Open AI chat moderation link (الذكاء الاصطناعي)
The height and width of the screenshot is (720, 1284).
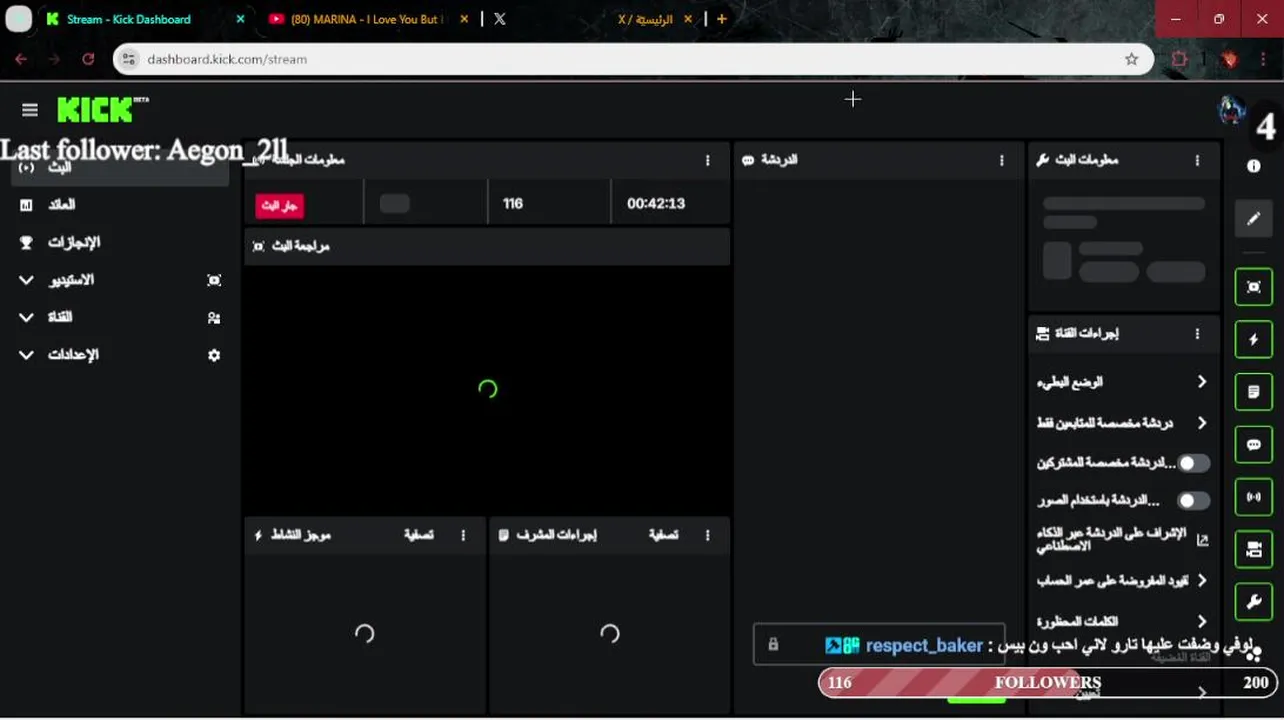[1111, 540]
